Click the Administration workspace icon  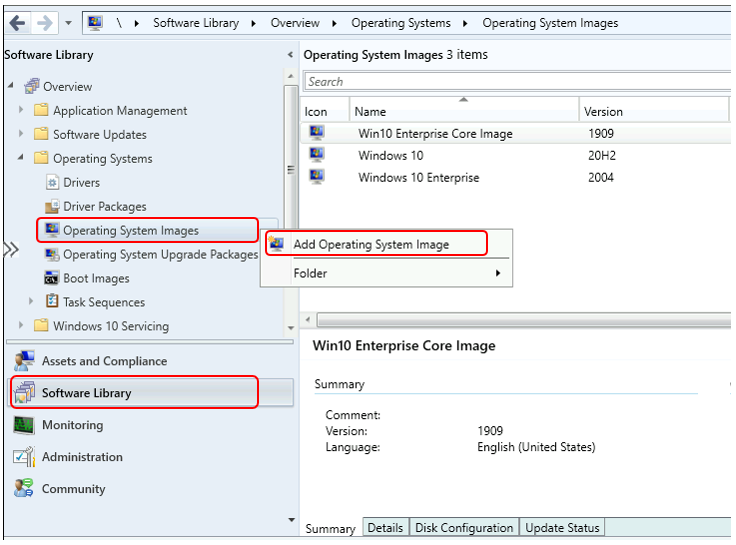click(24, 457)
